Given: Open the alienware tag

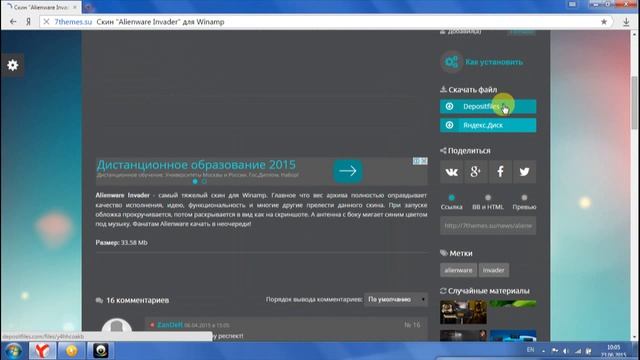Looking at the screenshot, I should click(458, 270).
